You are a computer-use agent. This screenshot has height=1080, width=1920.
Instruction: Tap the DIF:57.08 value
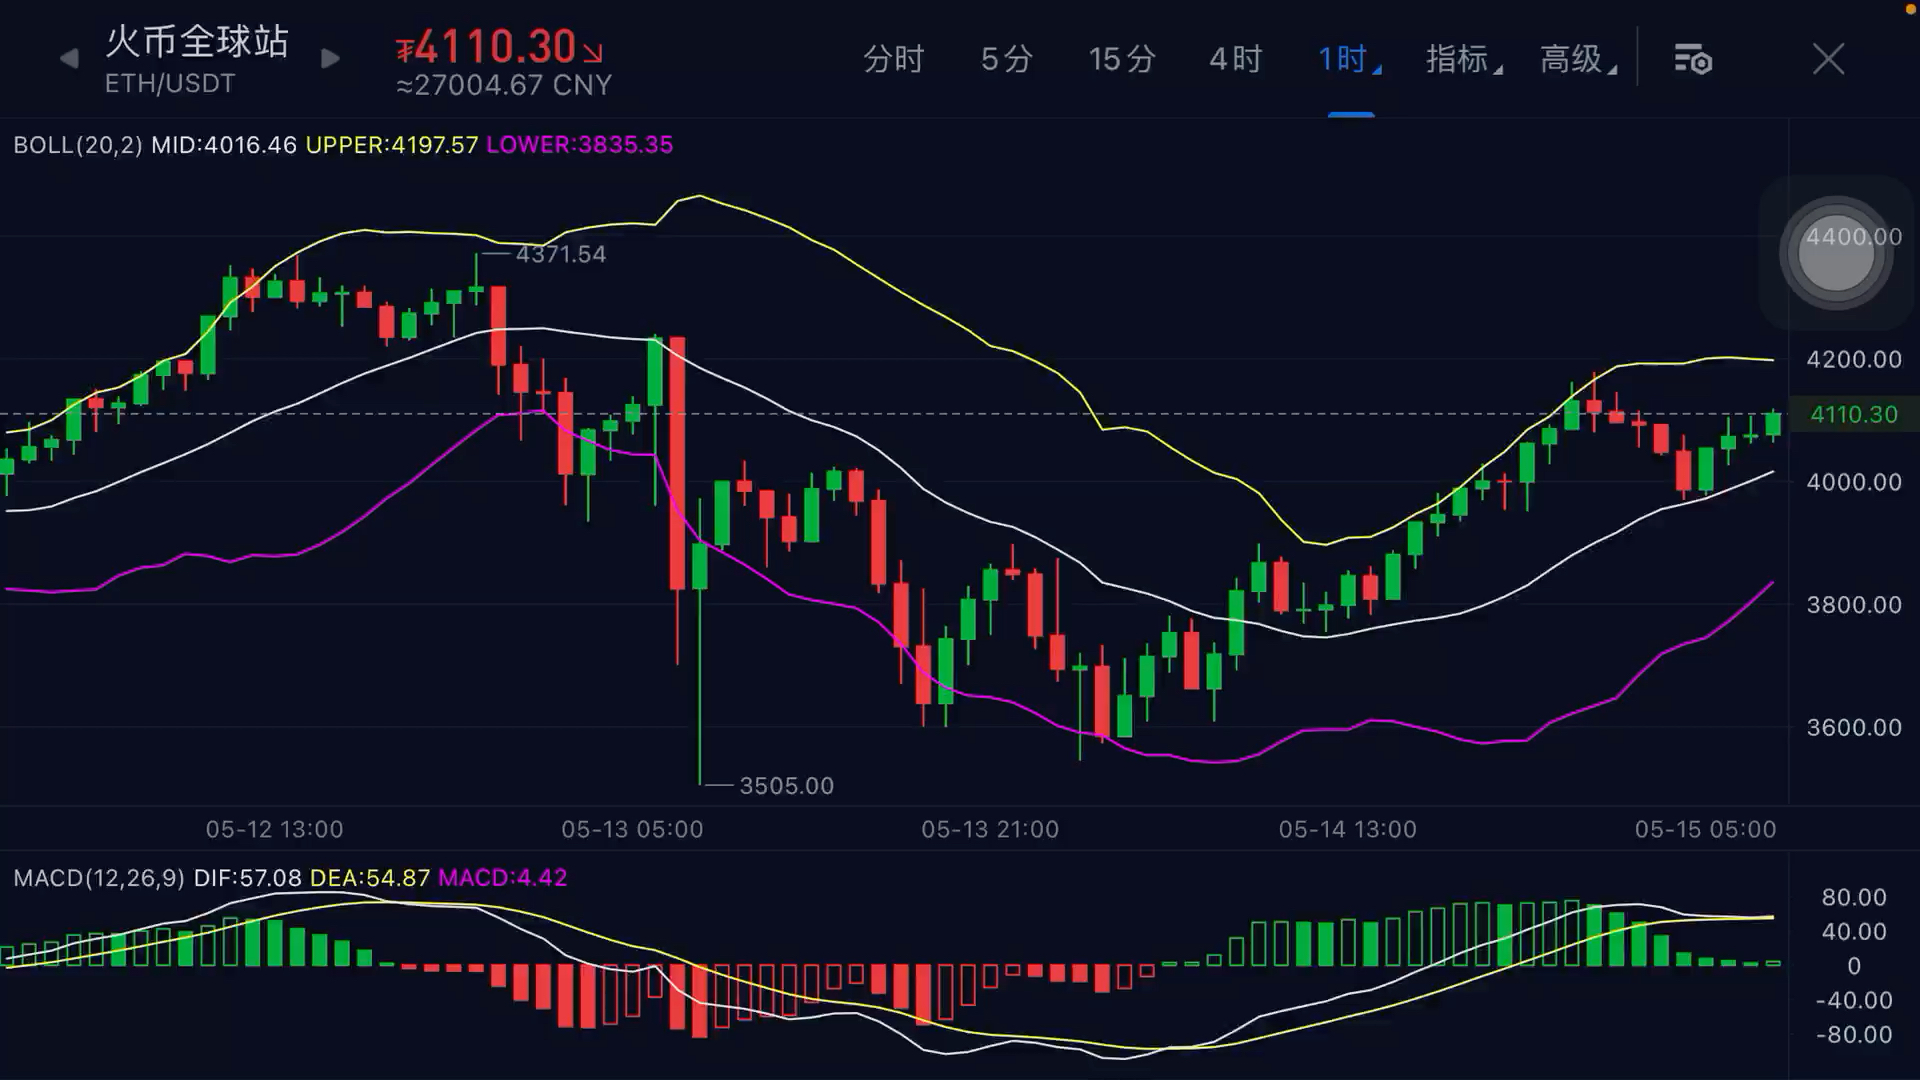[x=247, y=878]
